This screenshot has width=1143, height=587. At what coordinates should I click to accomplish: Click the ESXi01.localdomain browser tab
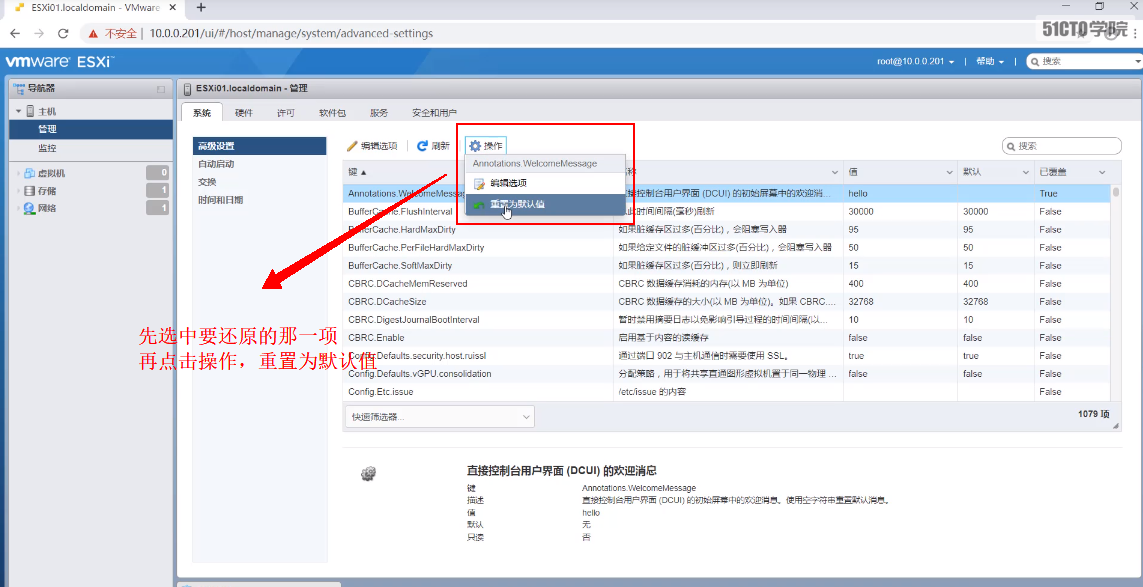(x=95, y=7)
